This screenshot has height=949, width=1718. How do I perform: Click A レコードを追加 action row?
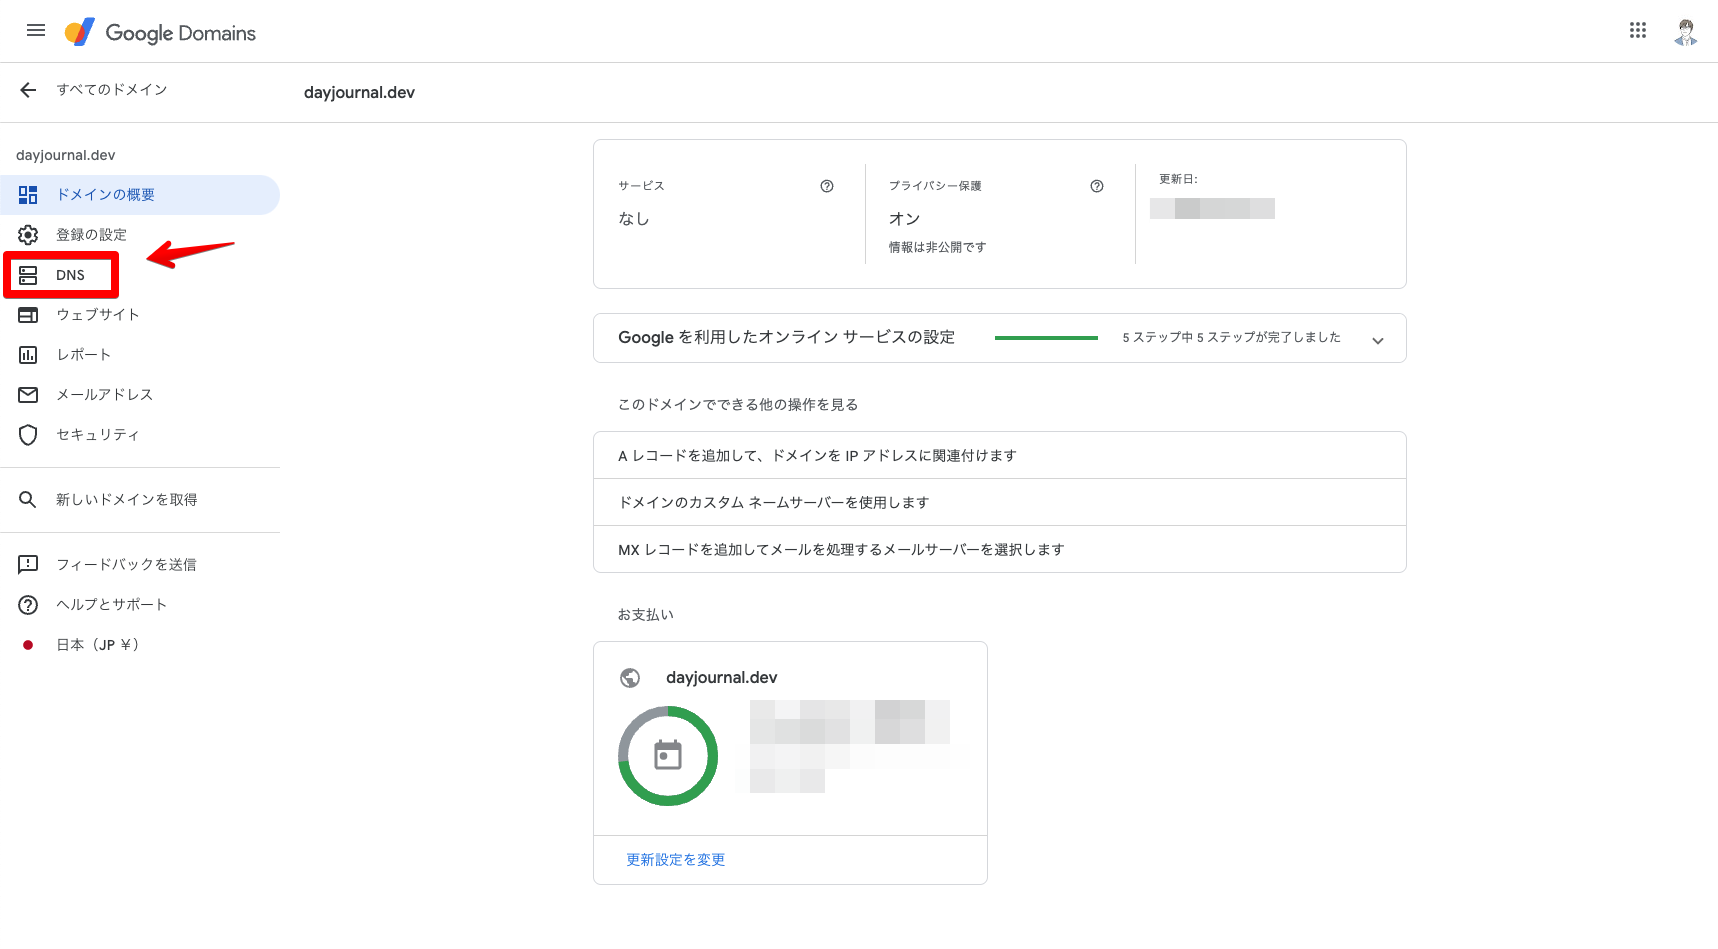point(1000,456)
